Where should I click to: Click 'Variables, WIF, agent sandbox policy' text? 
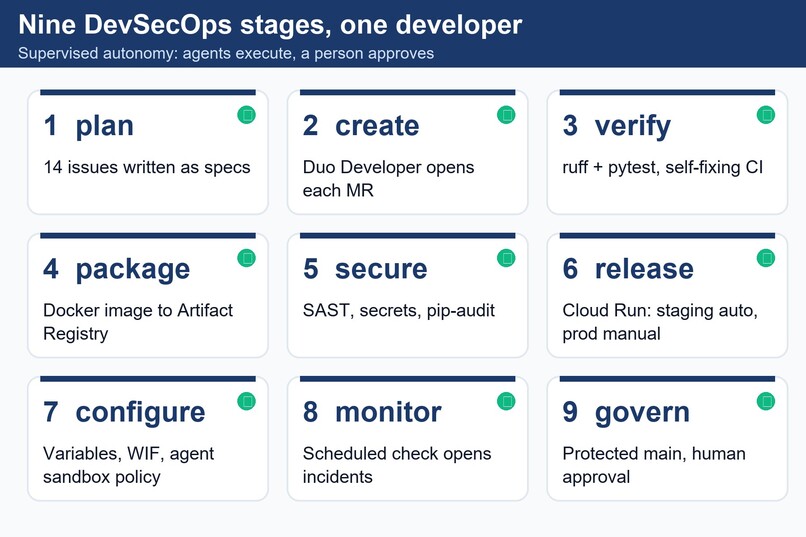[x=129, y=465]
